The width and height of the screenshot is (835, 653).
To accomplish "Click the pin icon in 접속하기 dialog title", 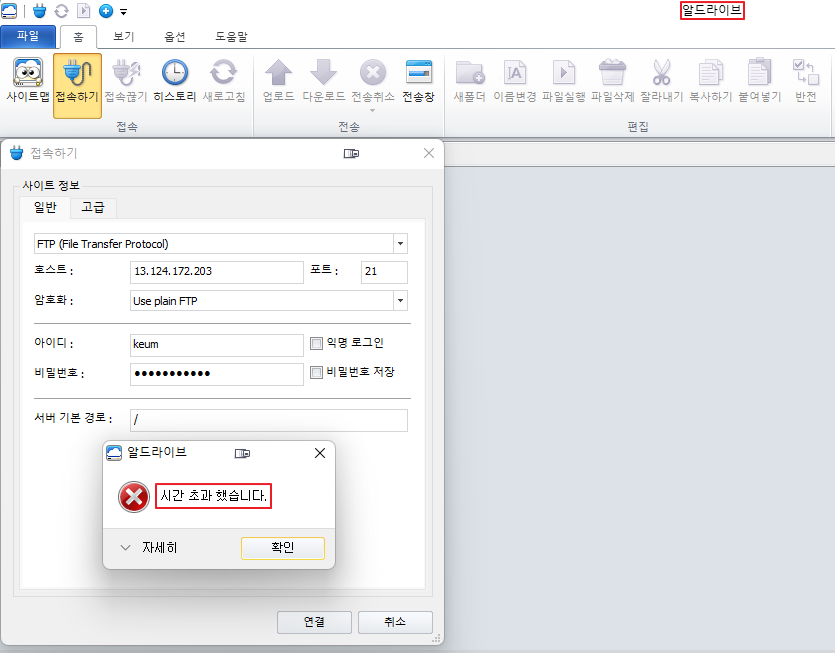I will [351, 153].
